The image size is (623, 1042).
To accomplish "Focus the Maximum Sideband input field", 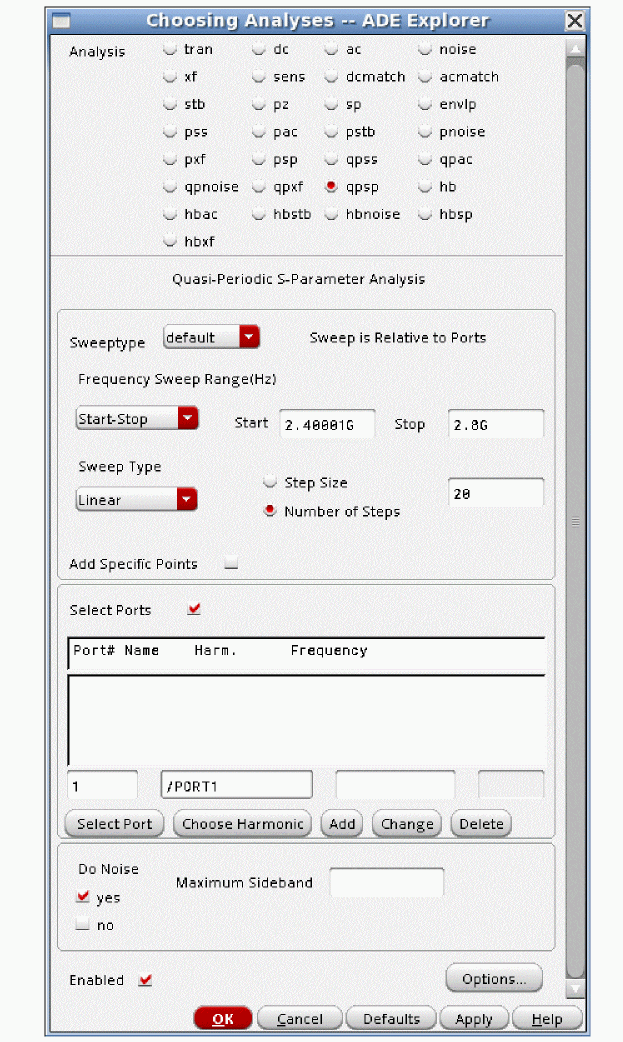I will coord(386,883).
